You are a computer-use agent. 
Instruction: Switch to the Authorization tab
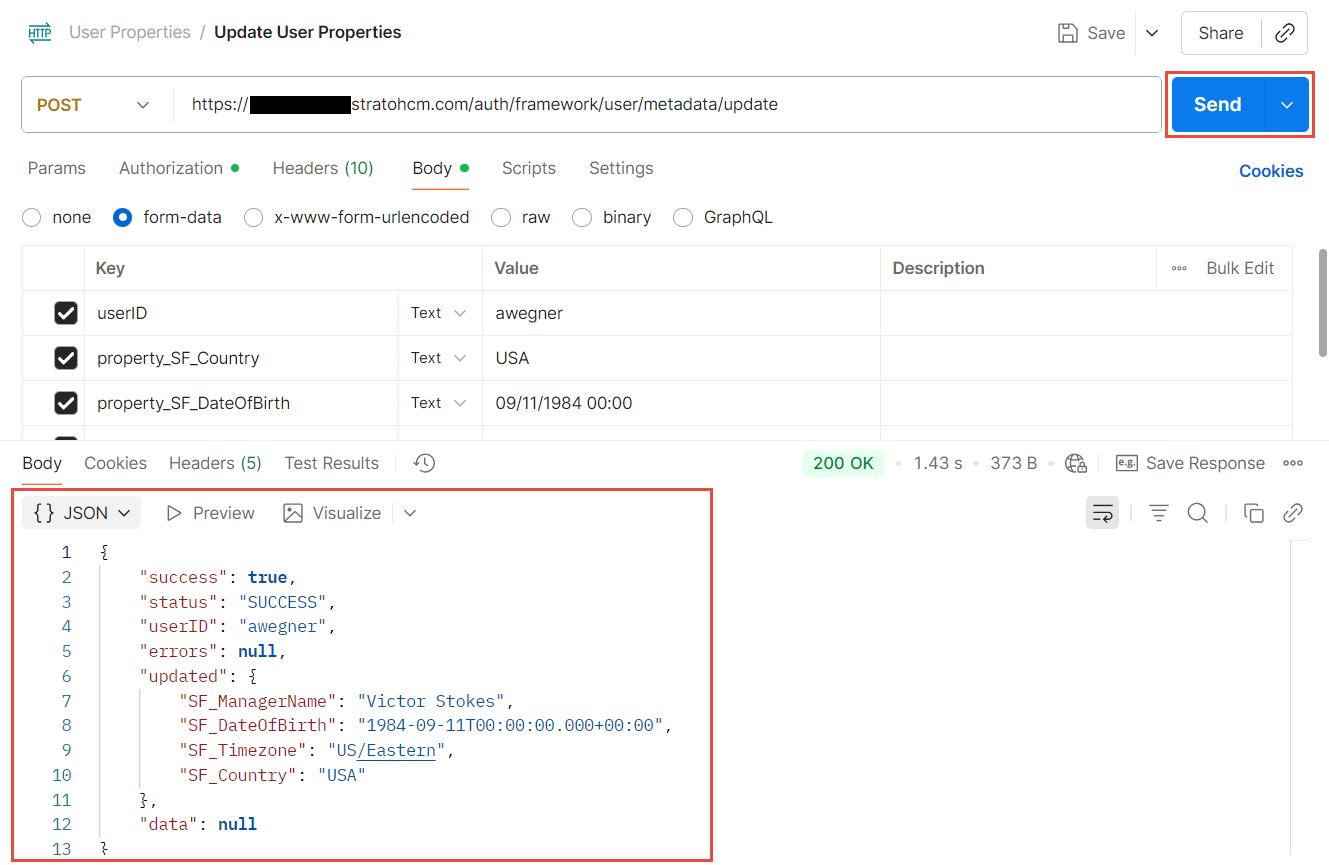pos(171,168)
